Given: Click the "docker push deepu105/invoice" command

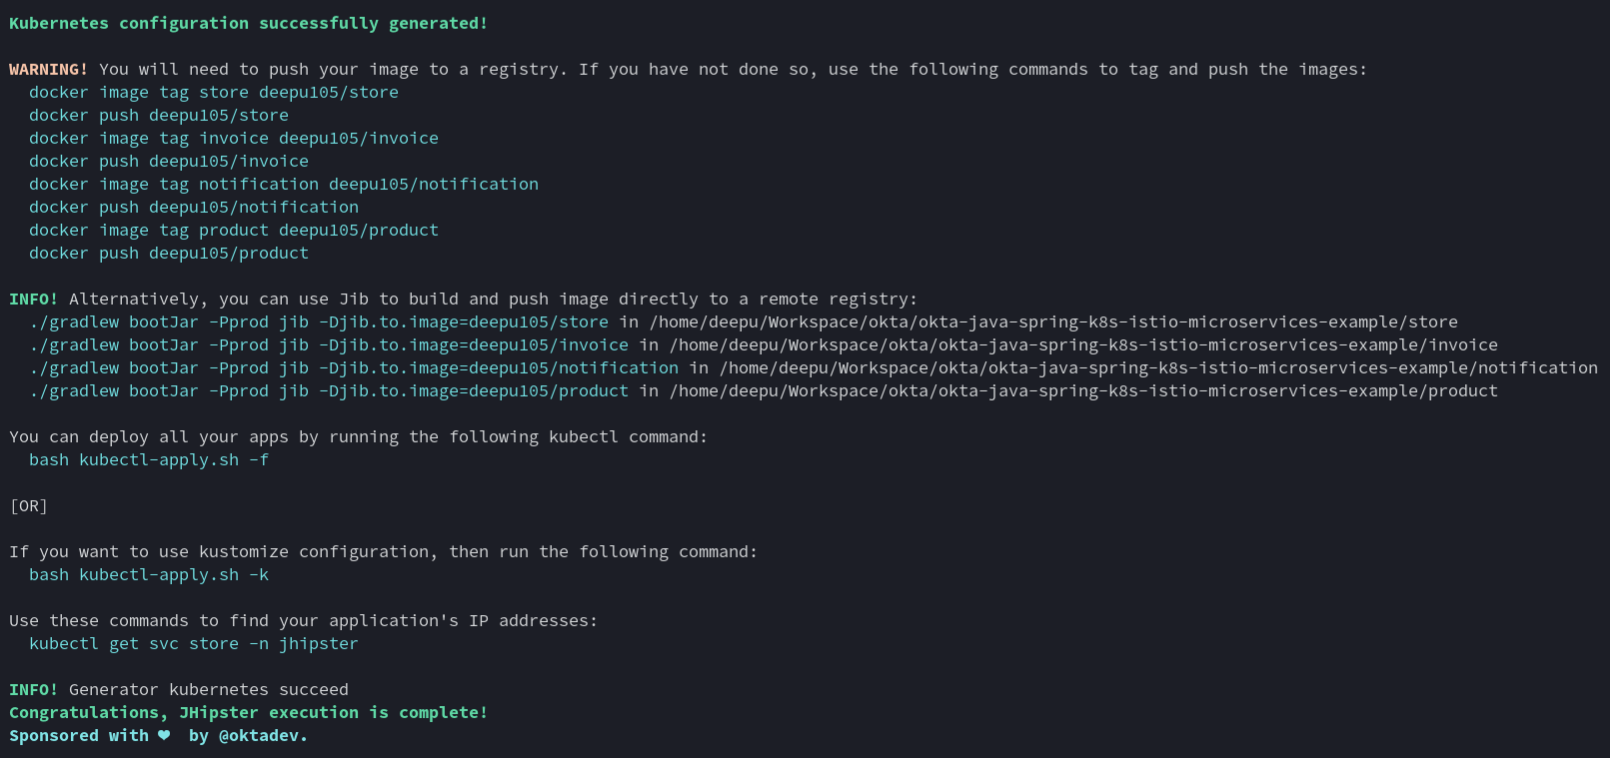Looking at the screenshot, I should coord(168,161).
